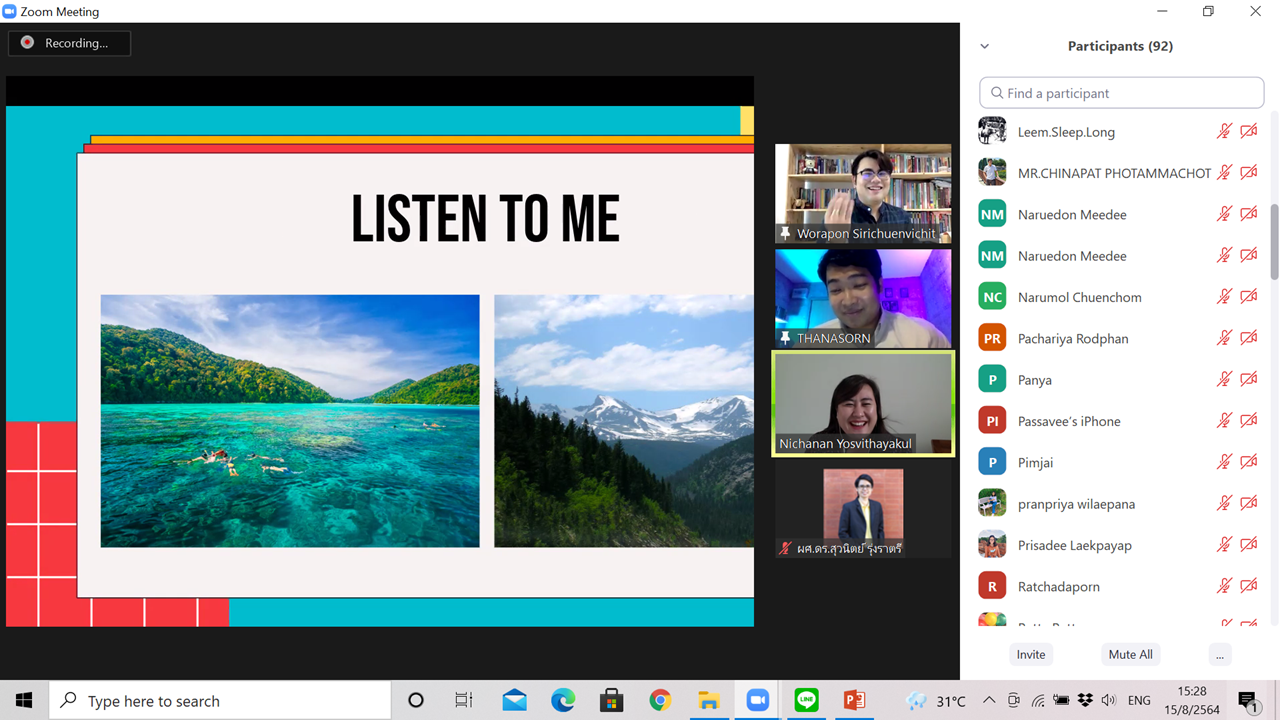
Task: Open PowerPoint from the taskbar
Action: 854,701
